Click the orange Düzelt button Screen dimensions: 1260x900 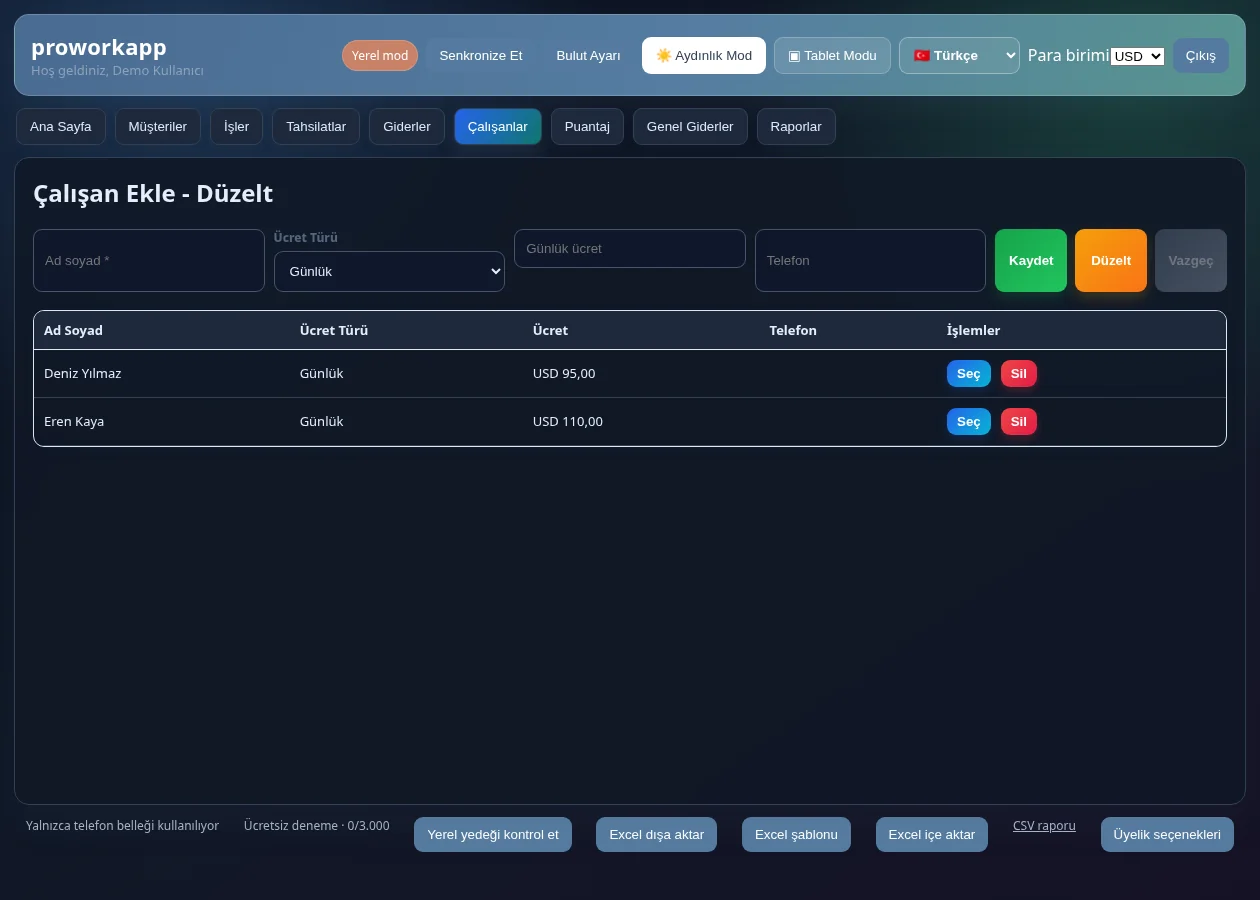click(1111, 260)
